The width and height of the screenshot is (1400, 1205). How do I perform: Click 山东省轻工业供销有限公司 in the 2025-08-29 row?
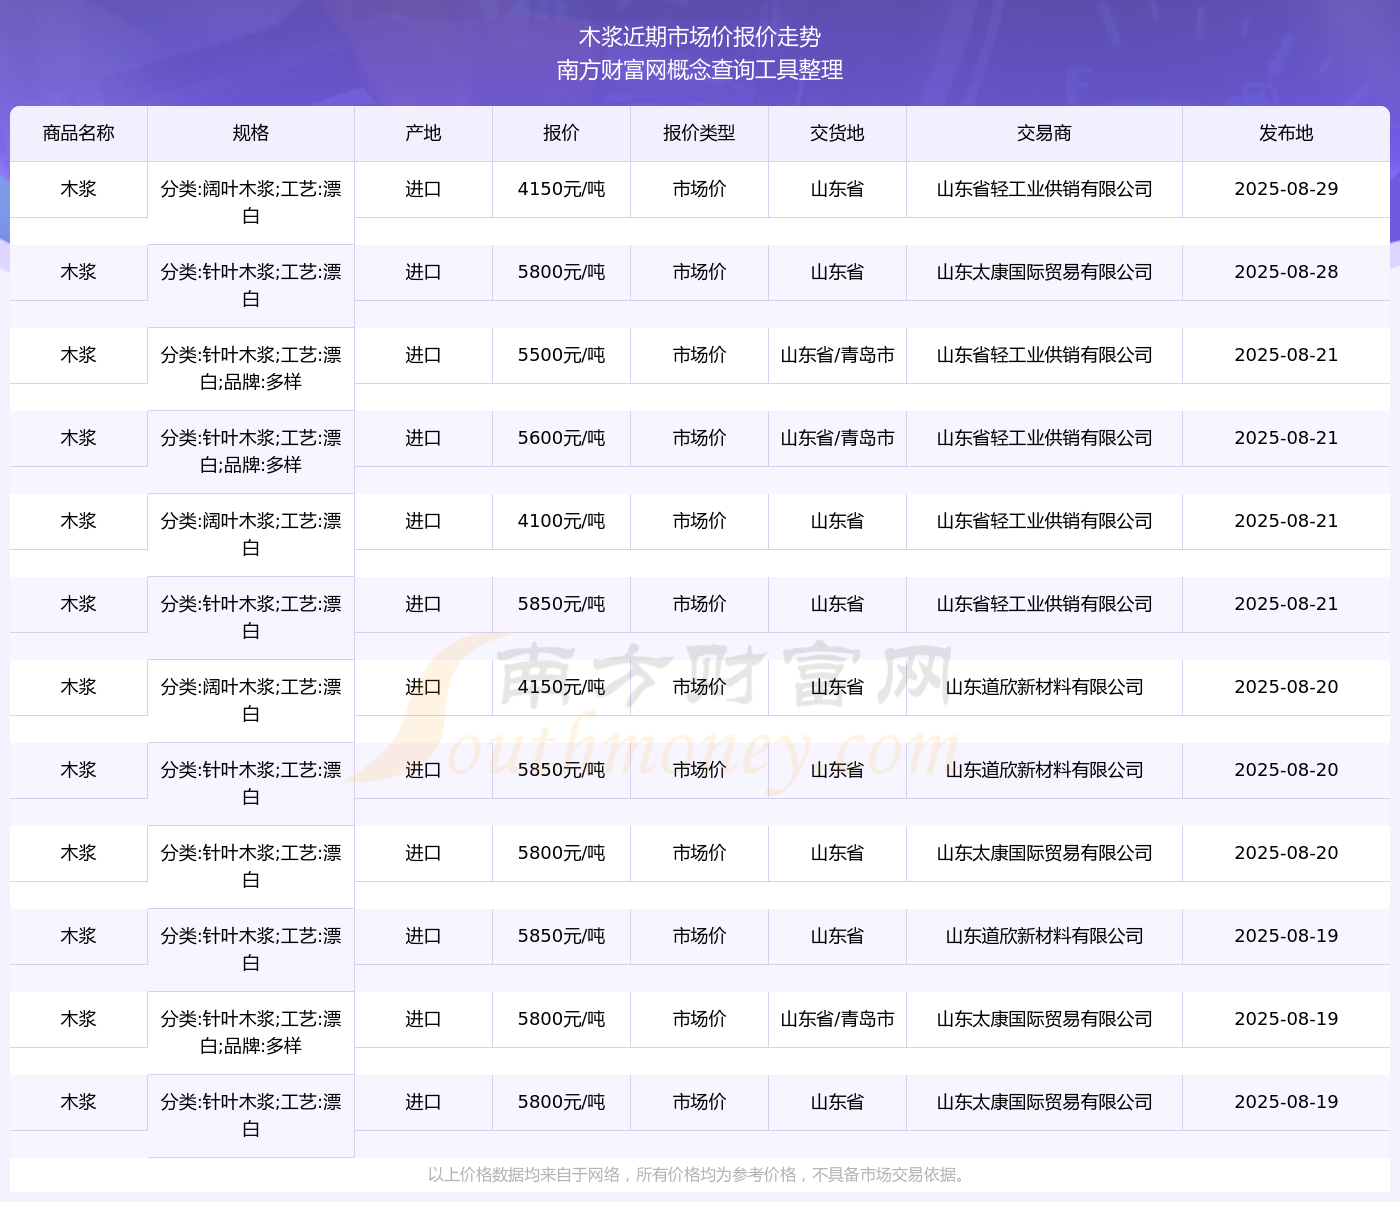pyautogui.click(x=1044, y=189)
